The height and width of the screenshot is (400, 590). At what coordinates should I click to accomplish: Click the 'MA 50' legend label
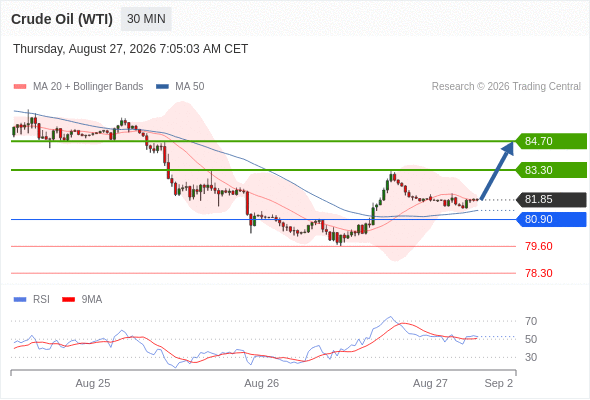[190, 87]
